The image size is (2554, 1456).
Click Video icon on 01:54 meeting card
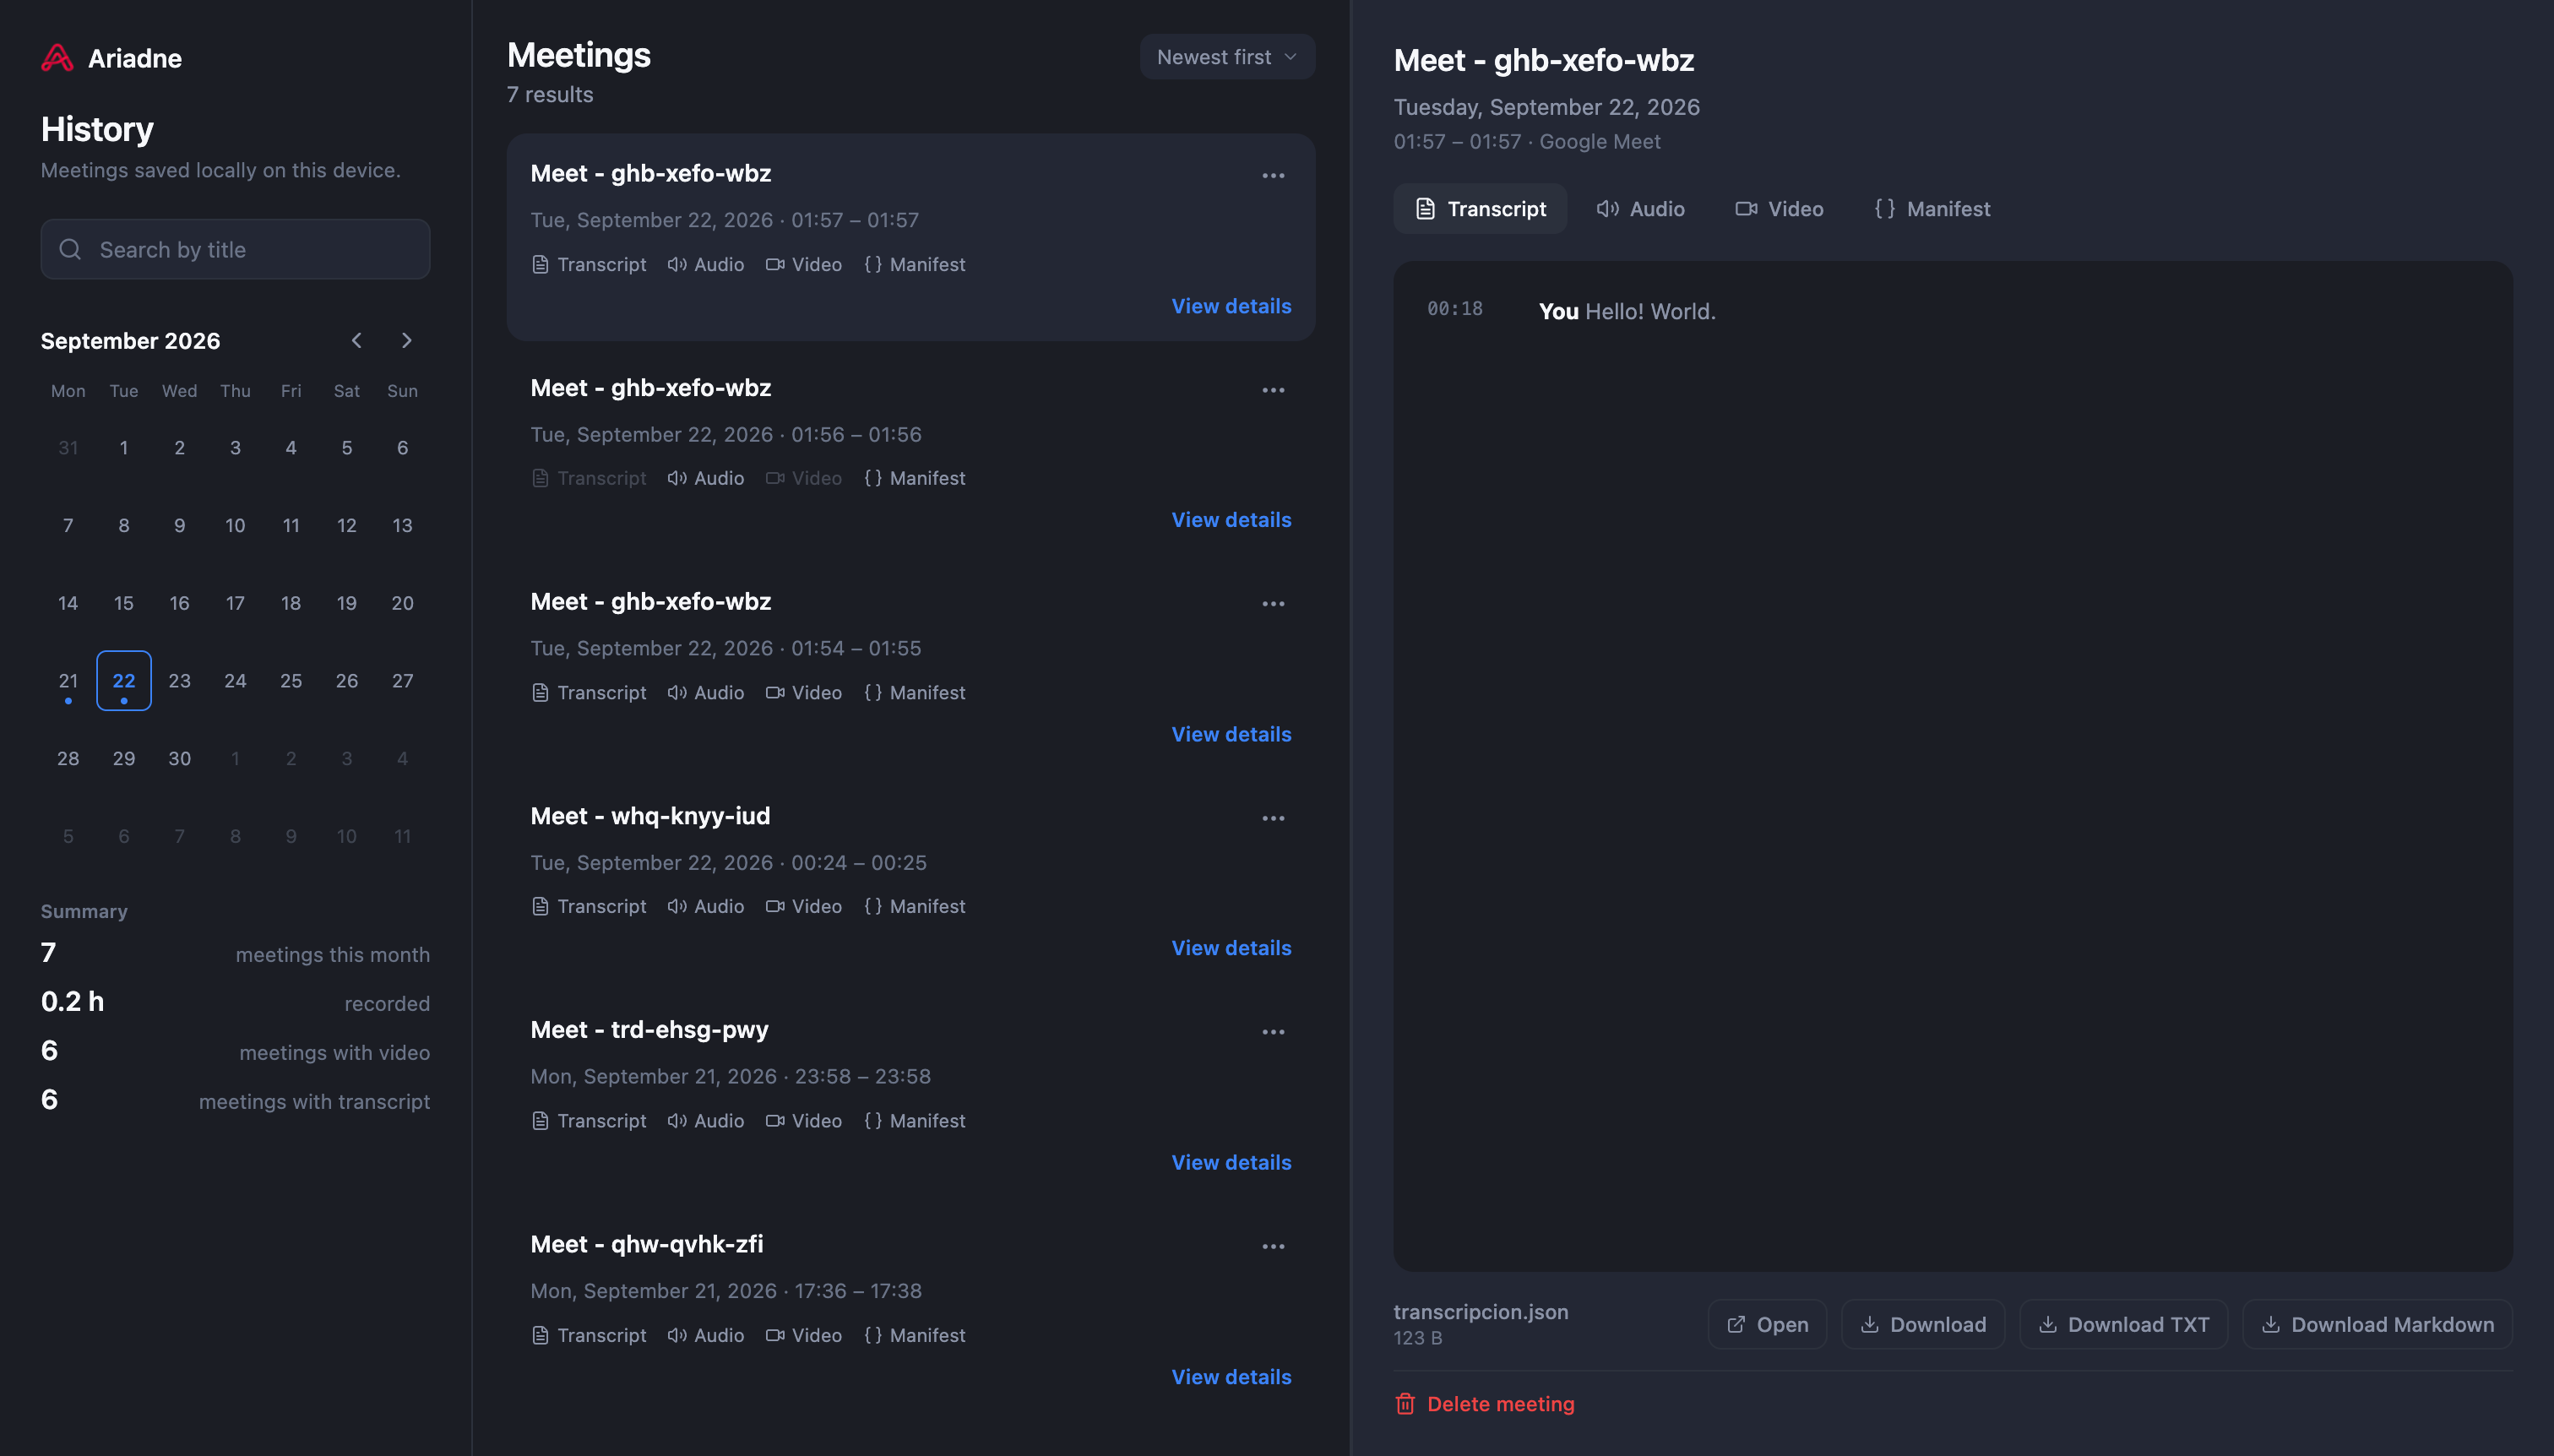[775, 693]
